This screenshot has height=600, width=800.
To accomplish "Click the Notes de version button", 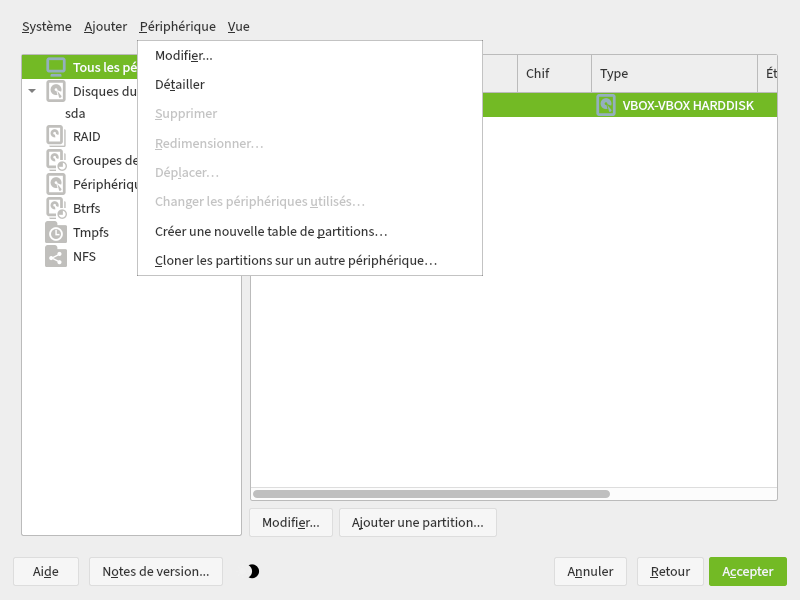I will pos(155,571).
